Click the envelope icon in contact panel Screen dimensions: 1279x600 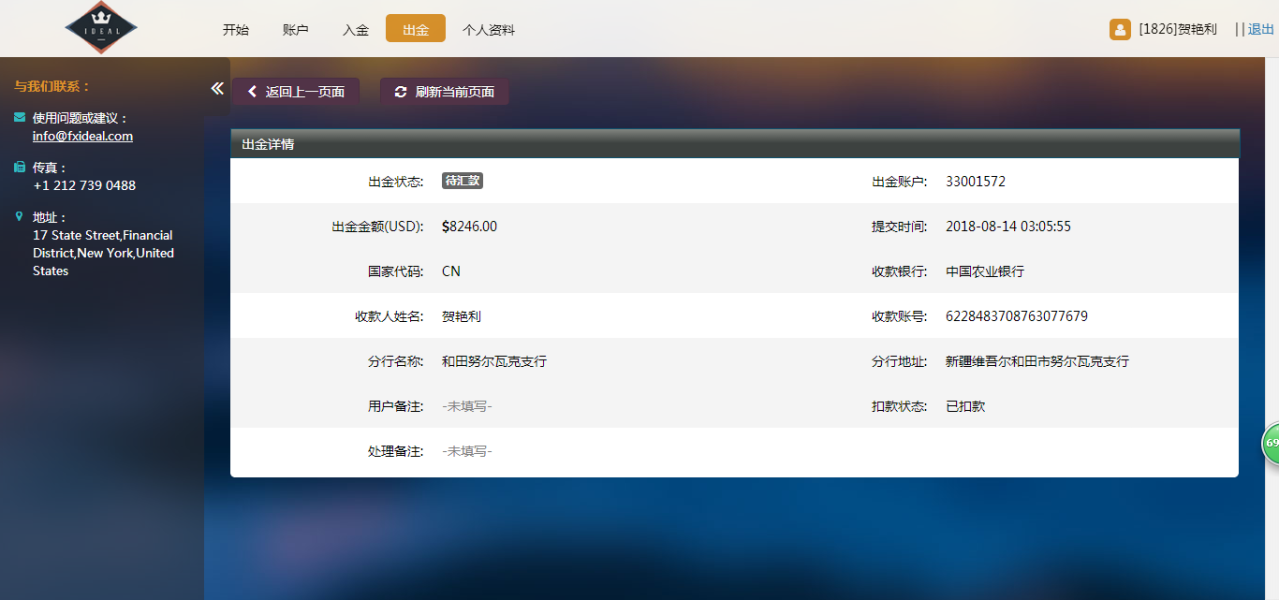point(20,118)
